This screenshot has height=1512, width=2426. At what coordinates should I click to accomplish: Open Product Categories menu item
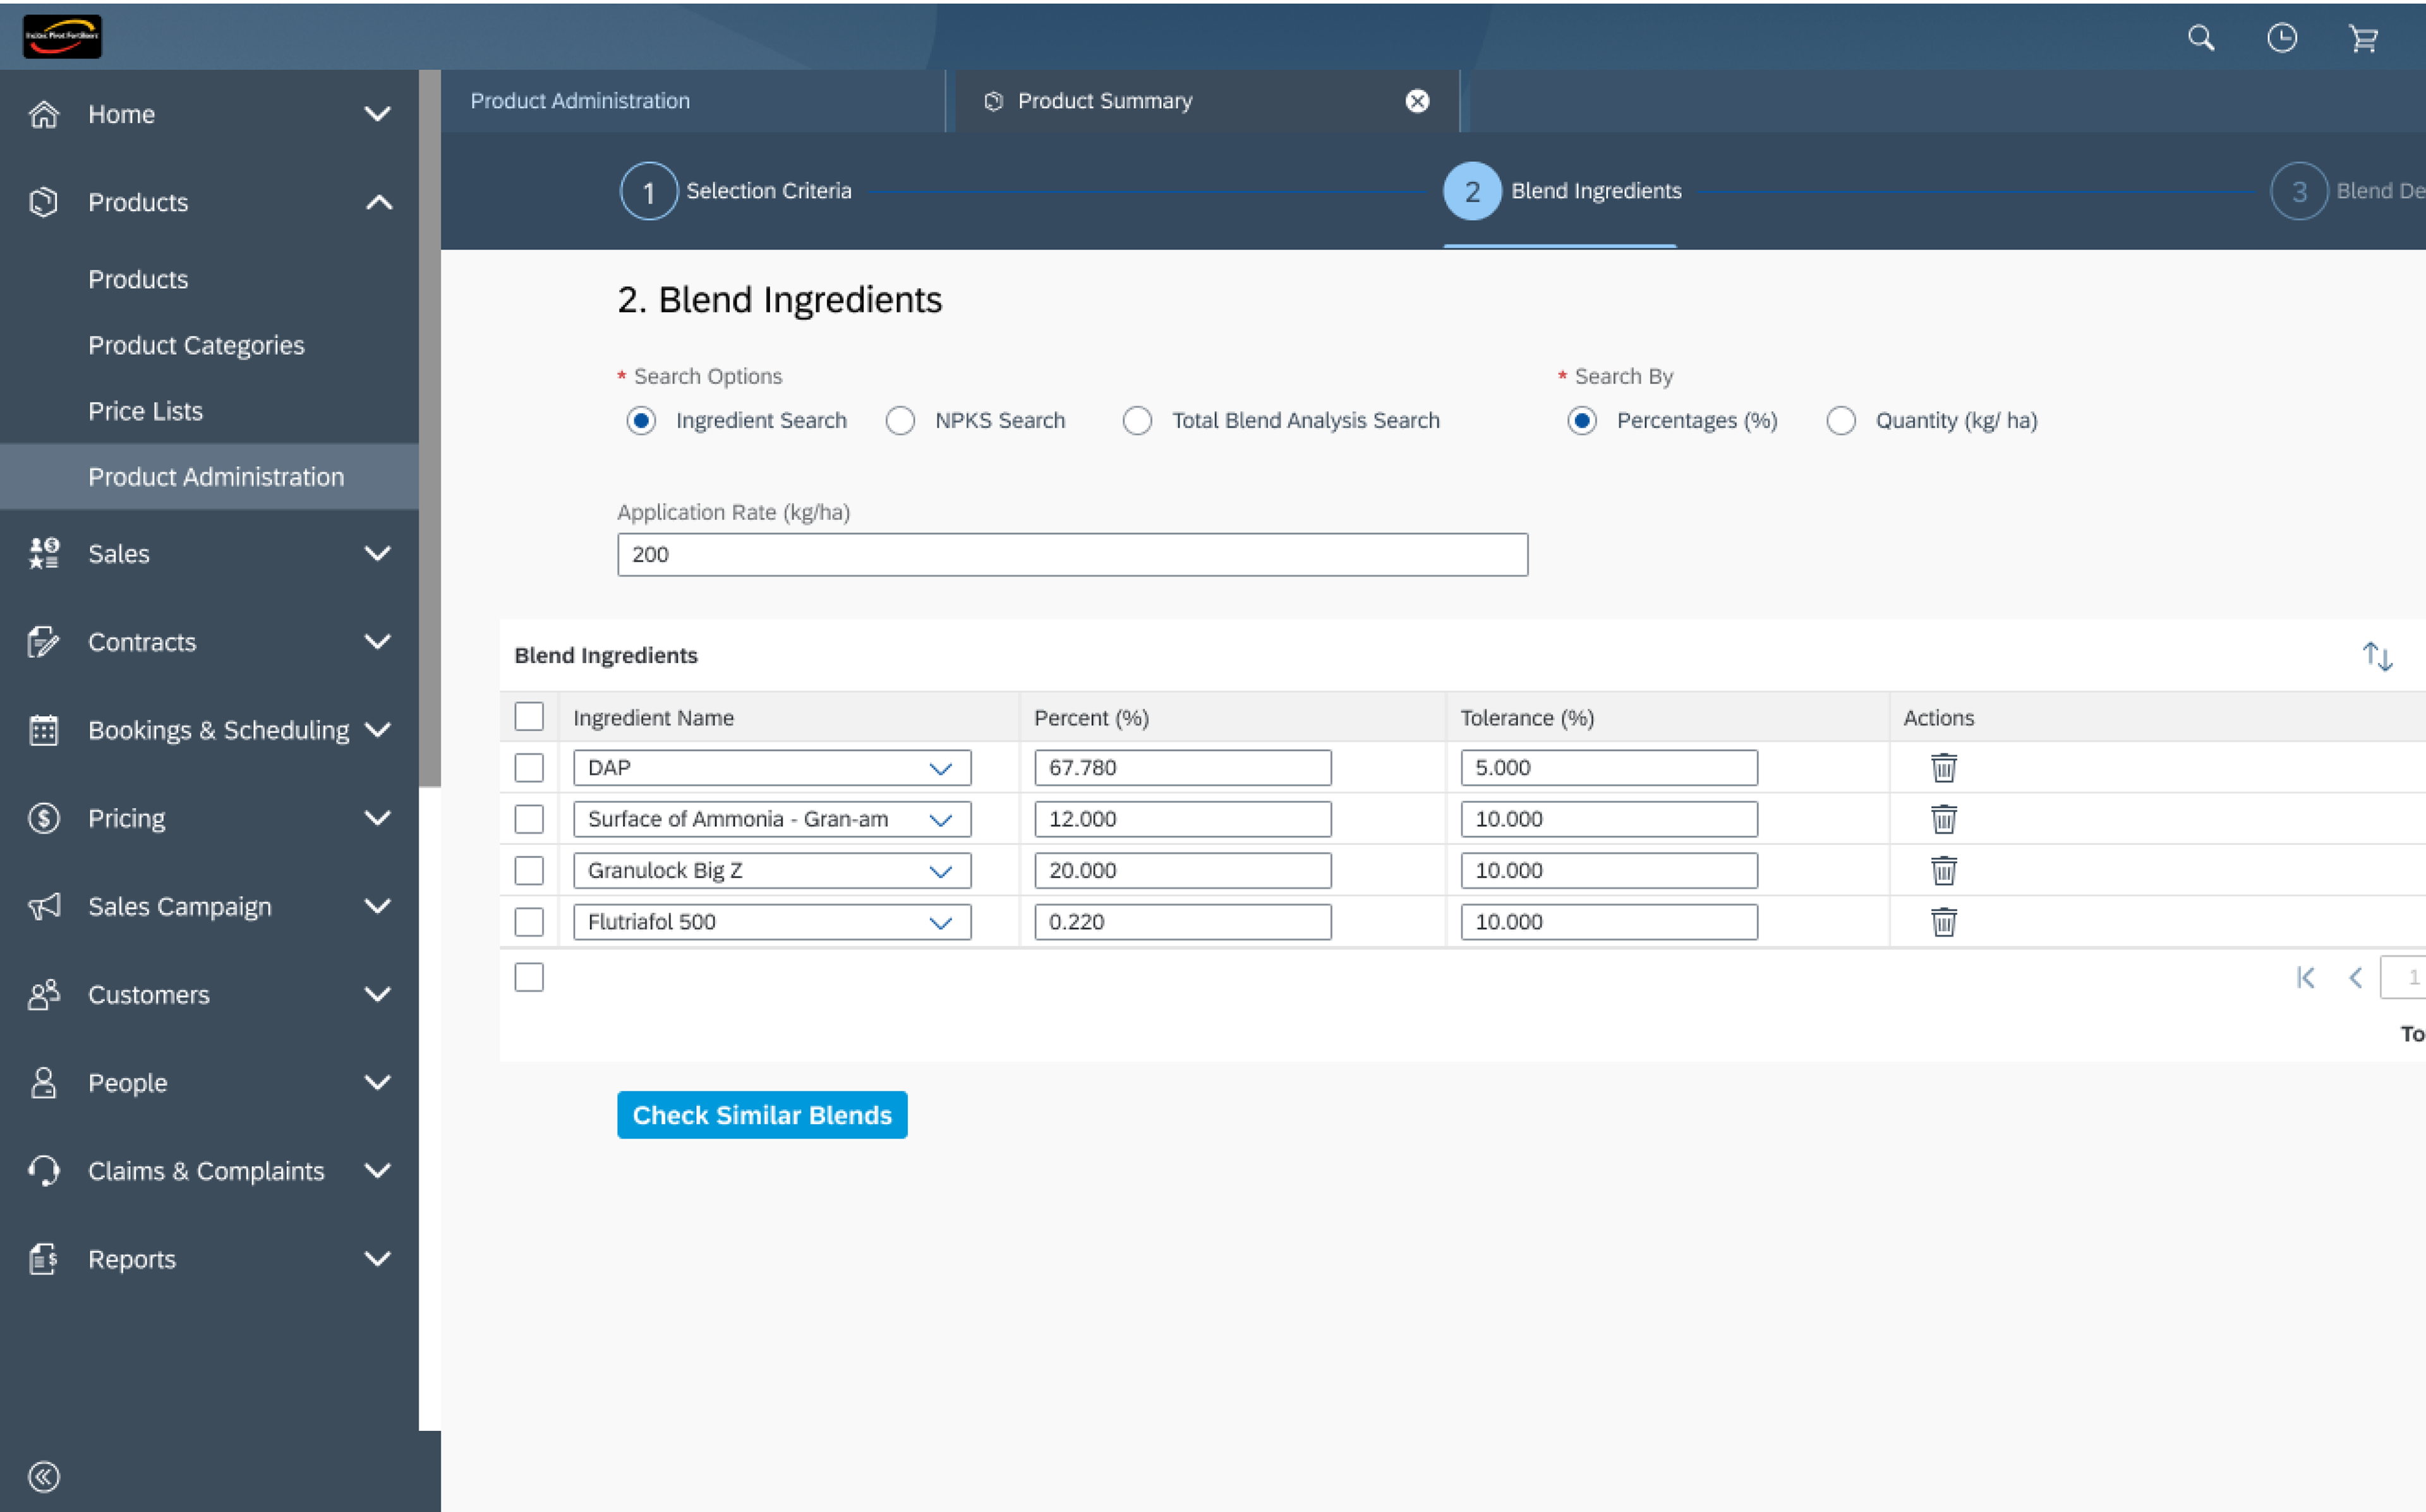(196, 345)
